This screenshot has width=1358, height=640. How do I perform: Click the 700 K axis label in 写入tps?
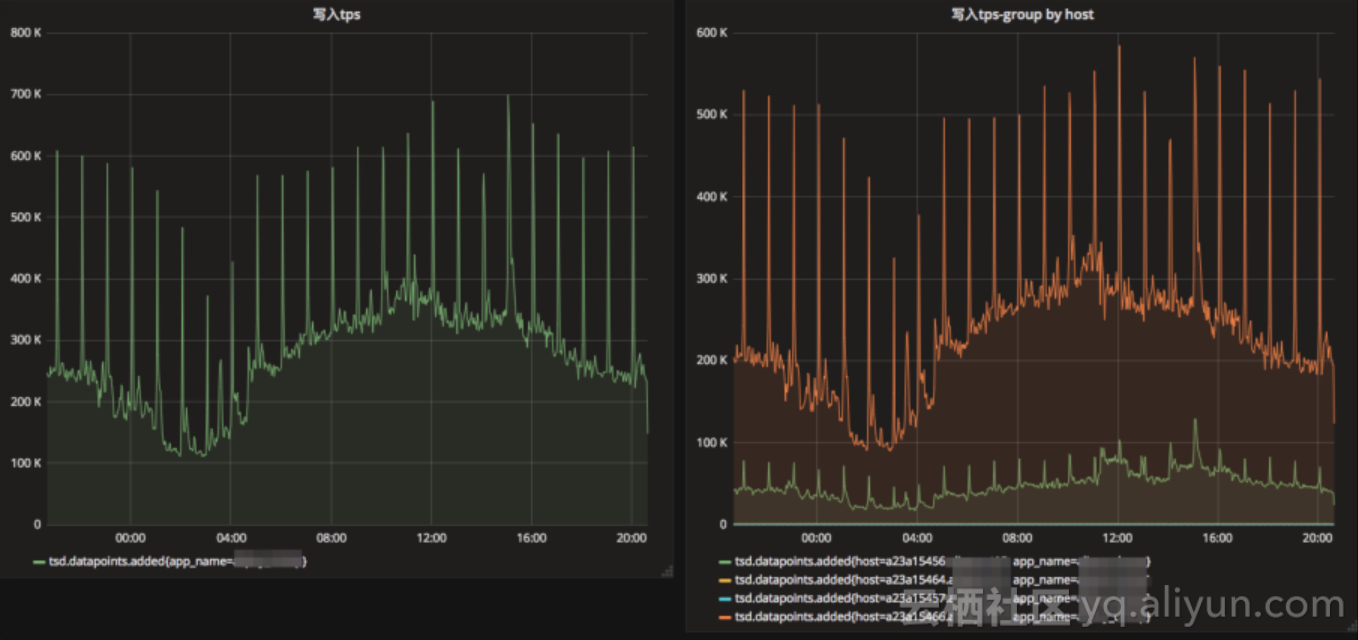point(26,94)
